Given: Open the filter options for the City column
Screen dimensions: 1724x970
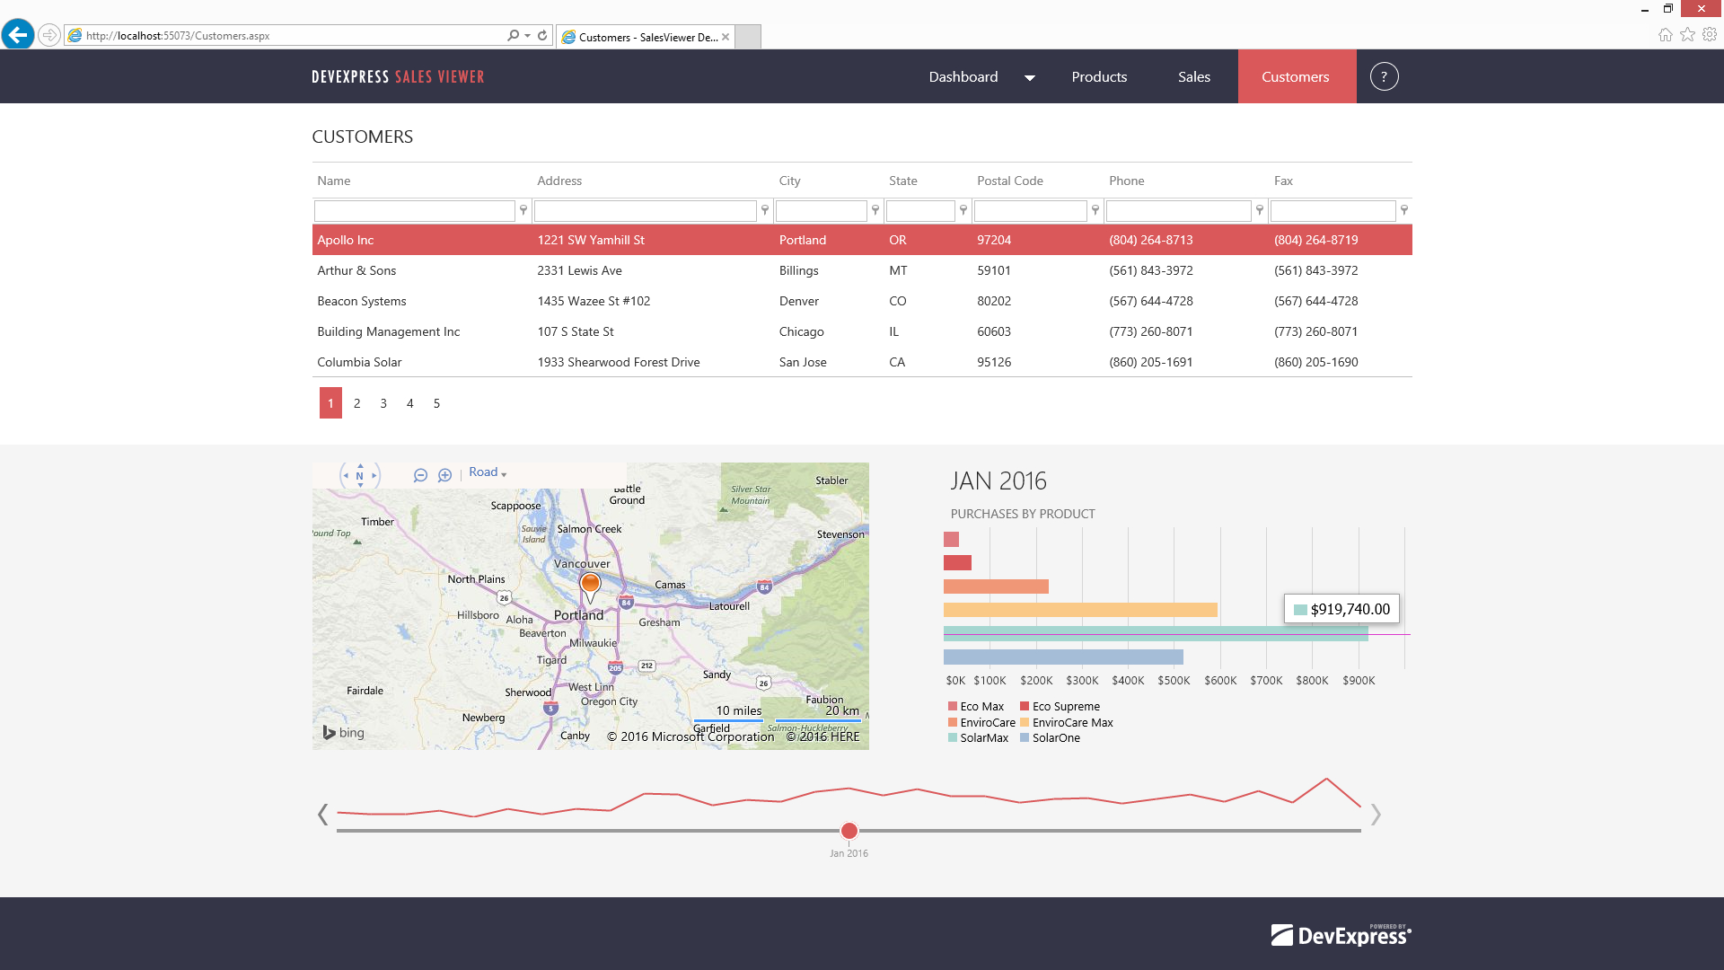Looking at the screenshot, I should (875, 210).
